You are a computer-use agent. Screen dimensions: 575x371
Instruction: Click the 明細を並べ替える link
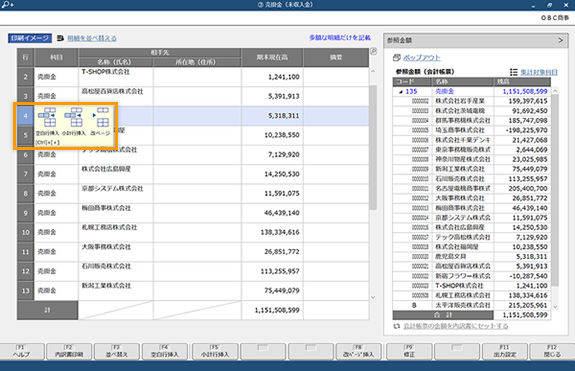[x=92, y=38]
